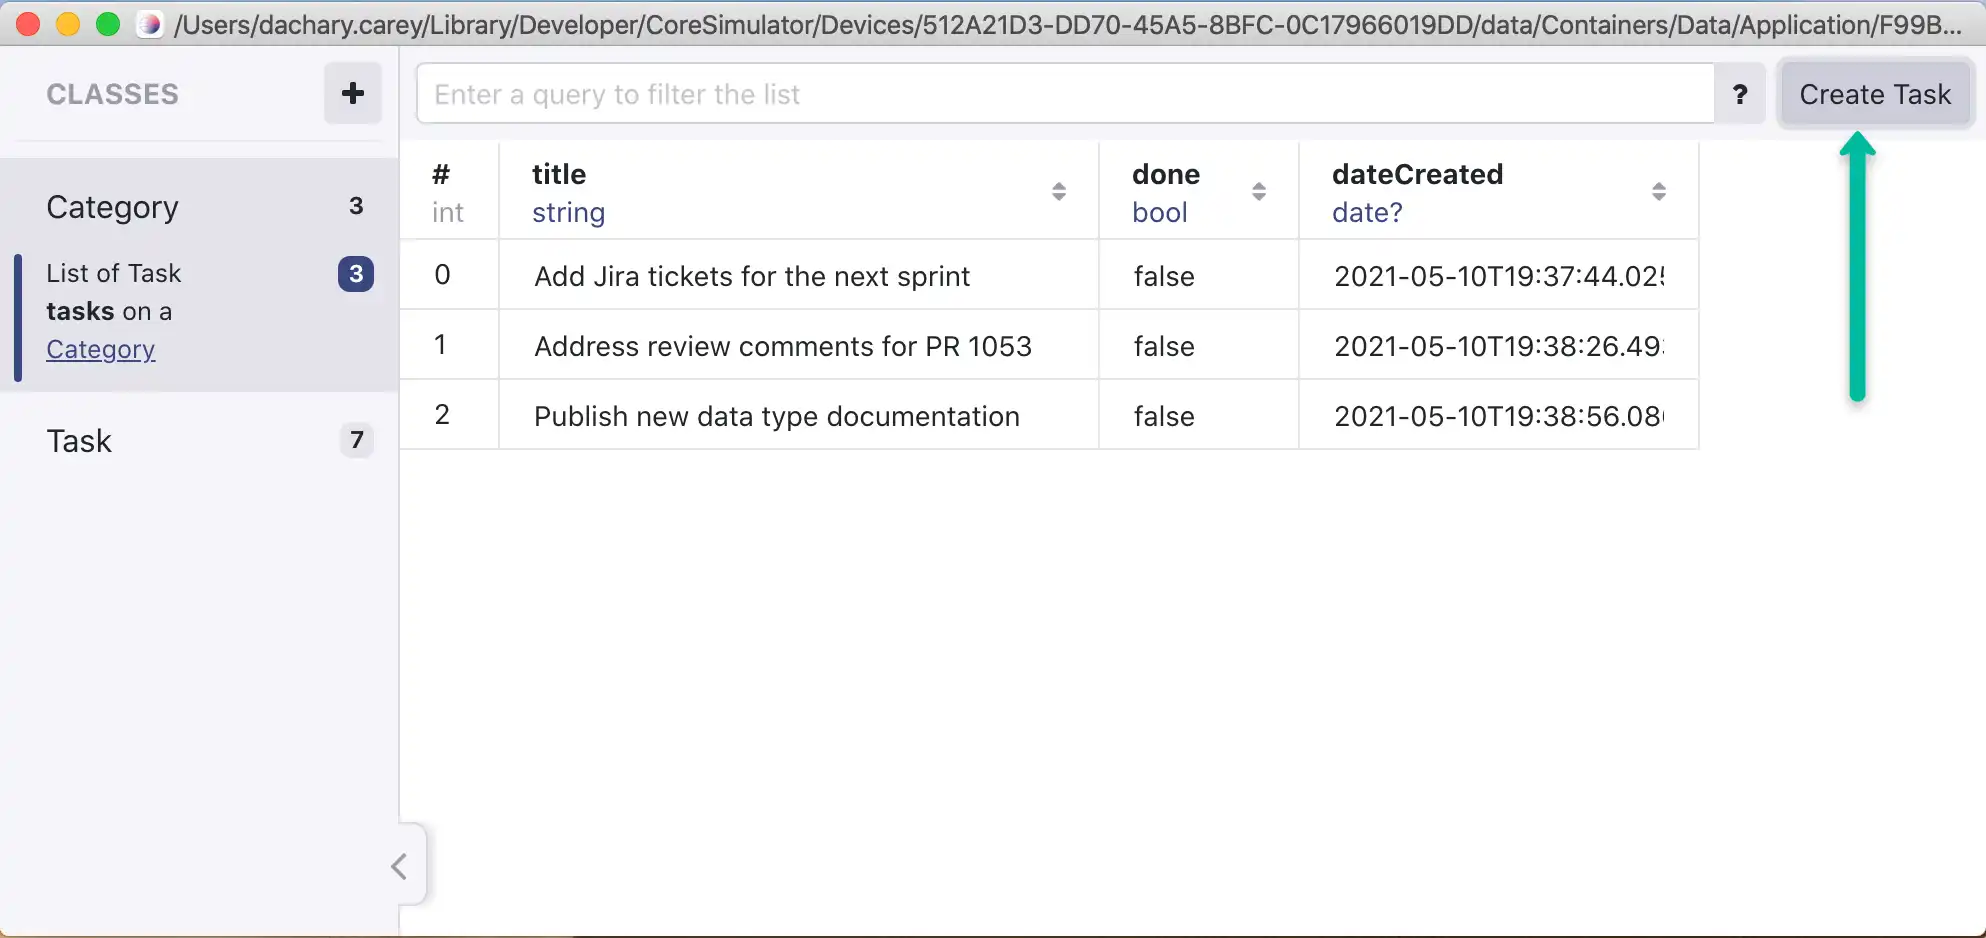
Task: Sort by the done column arrows
Action: [1258, 191]
